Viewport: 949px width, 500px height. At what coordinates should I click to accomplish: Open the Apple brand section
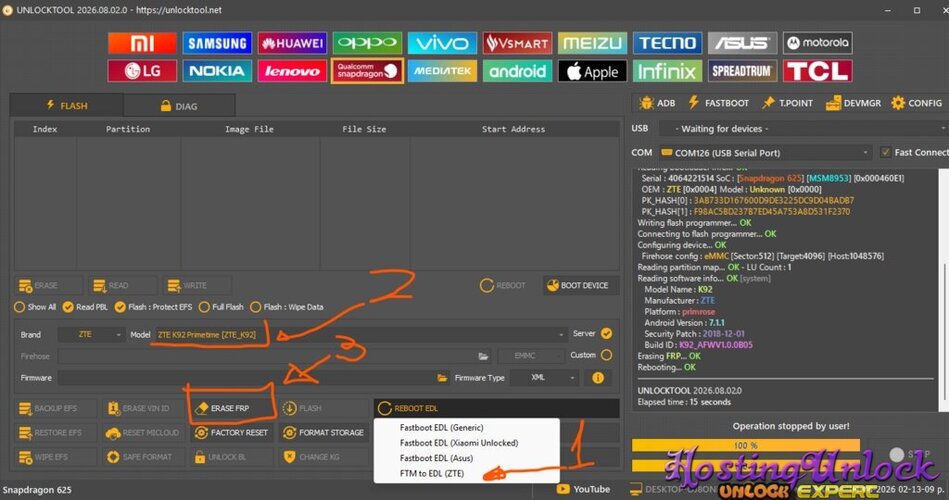[x=593, y=71]
